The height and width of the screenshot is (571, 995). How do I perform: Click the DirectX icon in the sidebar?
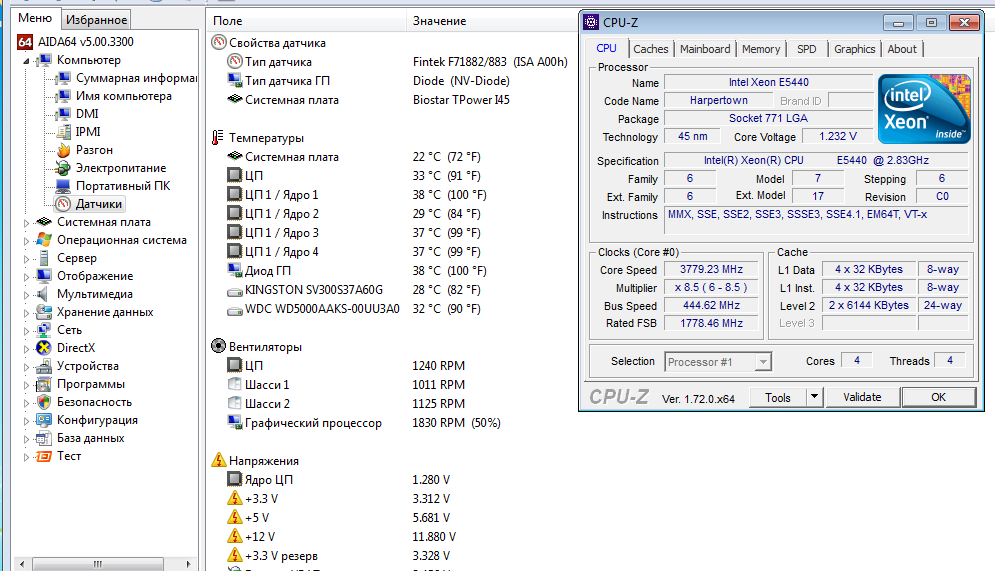click(x=43, y=348)
